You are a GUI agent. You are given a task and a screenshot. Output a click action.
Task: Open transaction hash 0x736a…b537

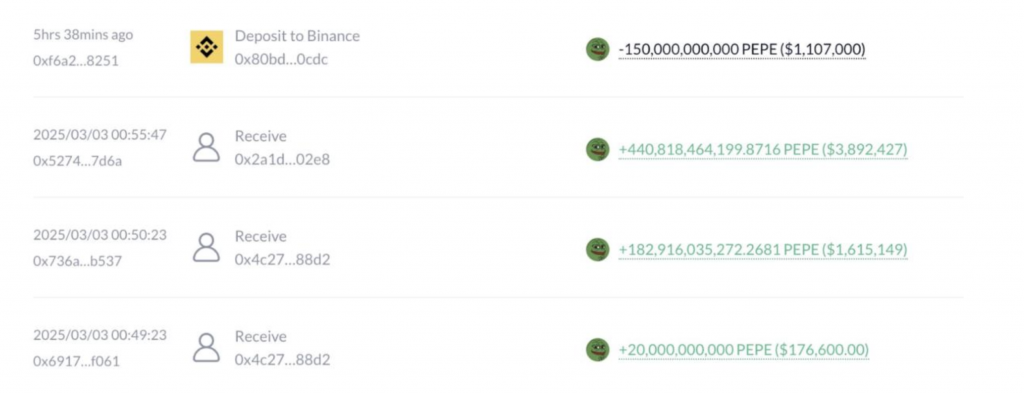coord(78,260)
